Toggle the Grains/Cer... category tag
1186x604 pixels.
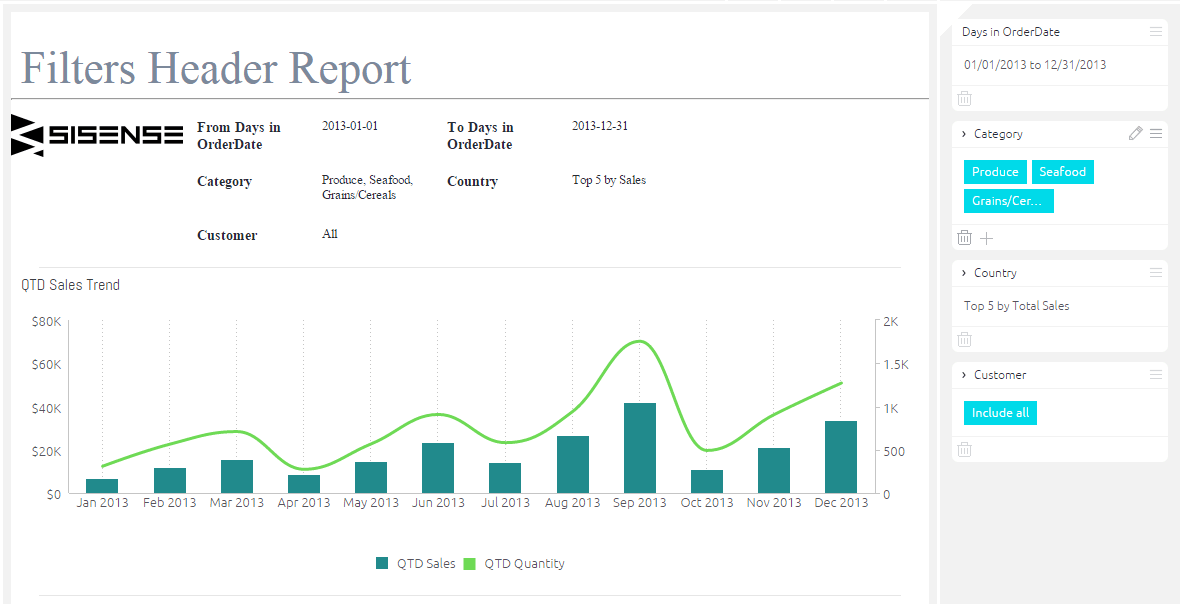coord(1008,201)
